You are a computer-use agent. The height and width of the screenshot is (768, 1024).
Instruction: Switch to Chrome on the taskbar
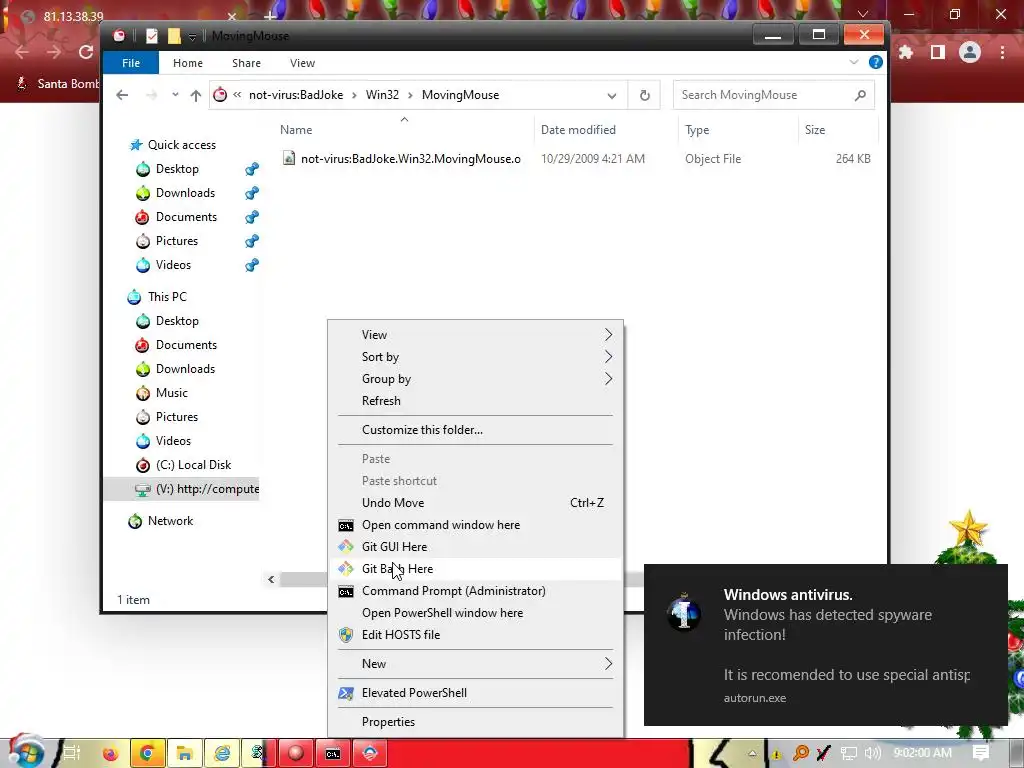(147, 754)
